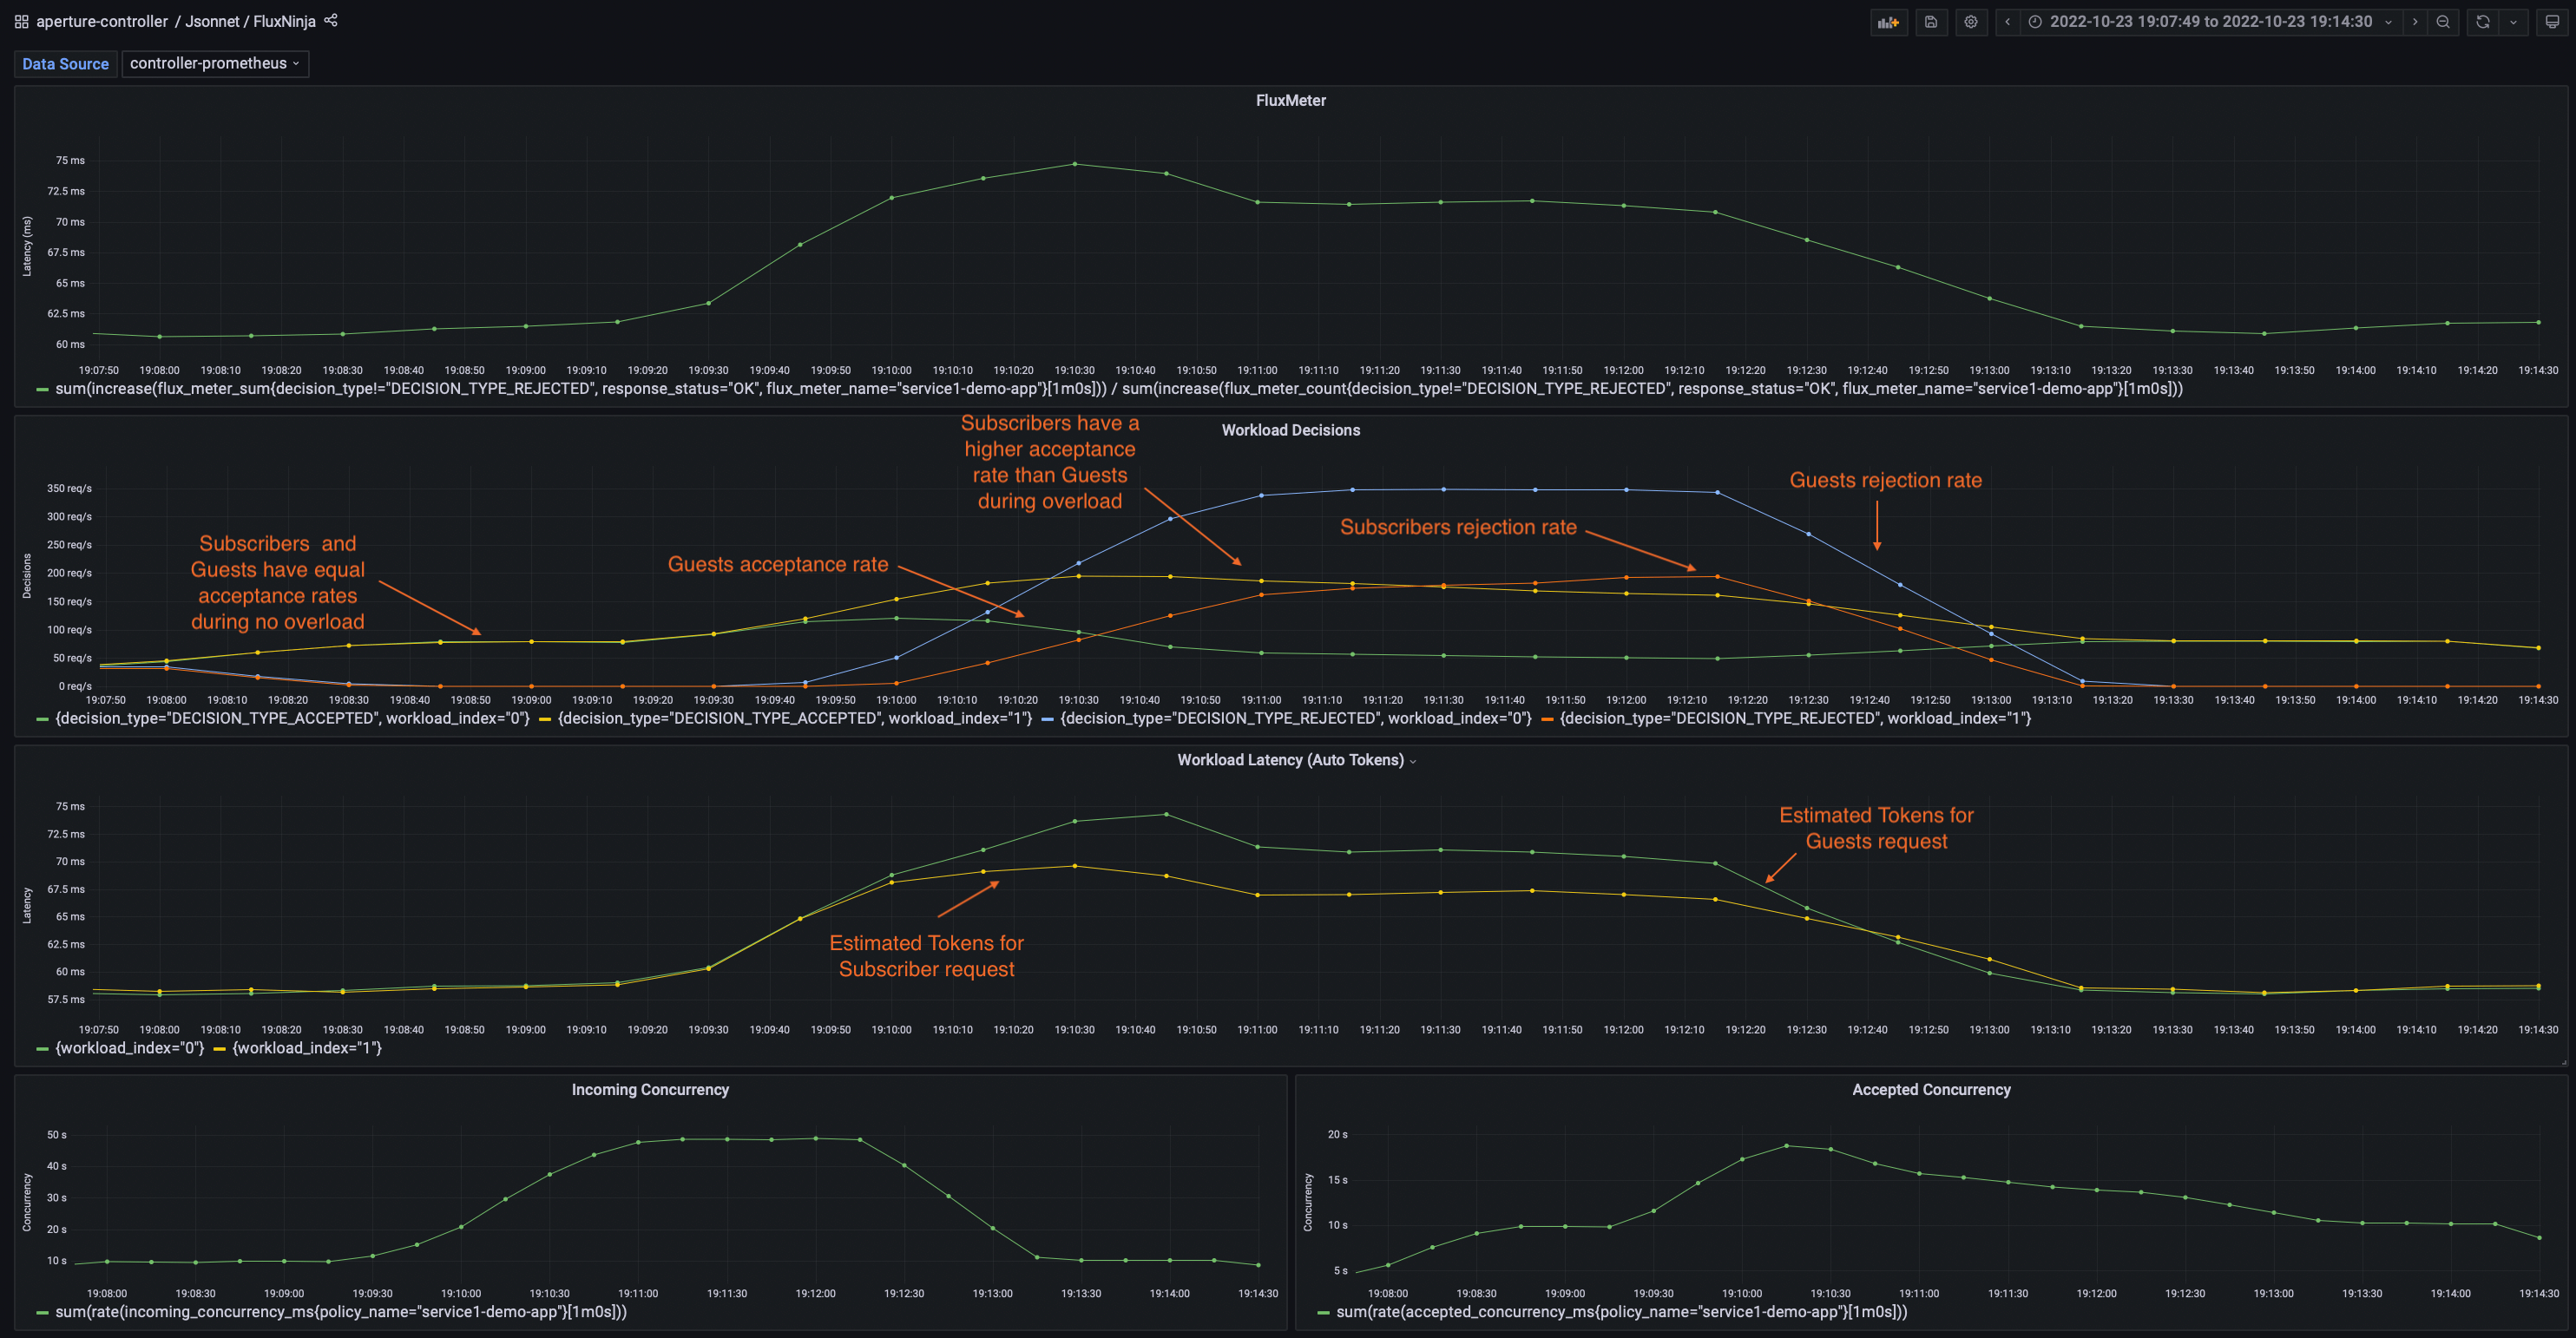Toggle legend DECISION_TYPE_REJECTED workload_index="1" series
This screenshot has height=1338, width=2576.
[1795, 719]
